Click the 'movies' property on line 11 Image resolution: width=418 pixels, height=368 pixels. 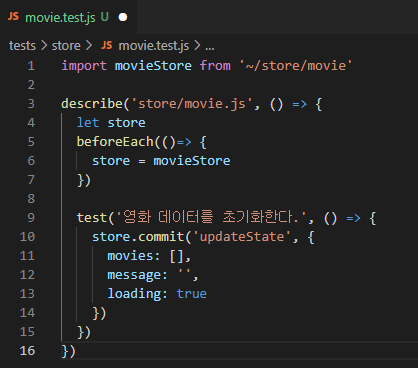point(130,256)
